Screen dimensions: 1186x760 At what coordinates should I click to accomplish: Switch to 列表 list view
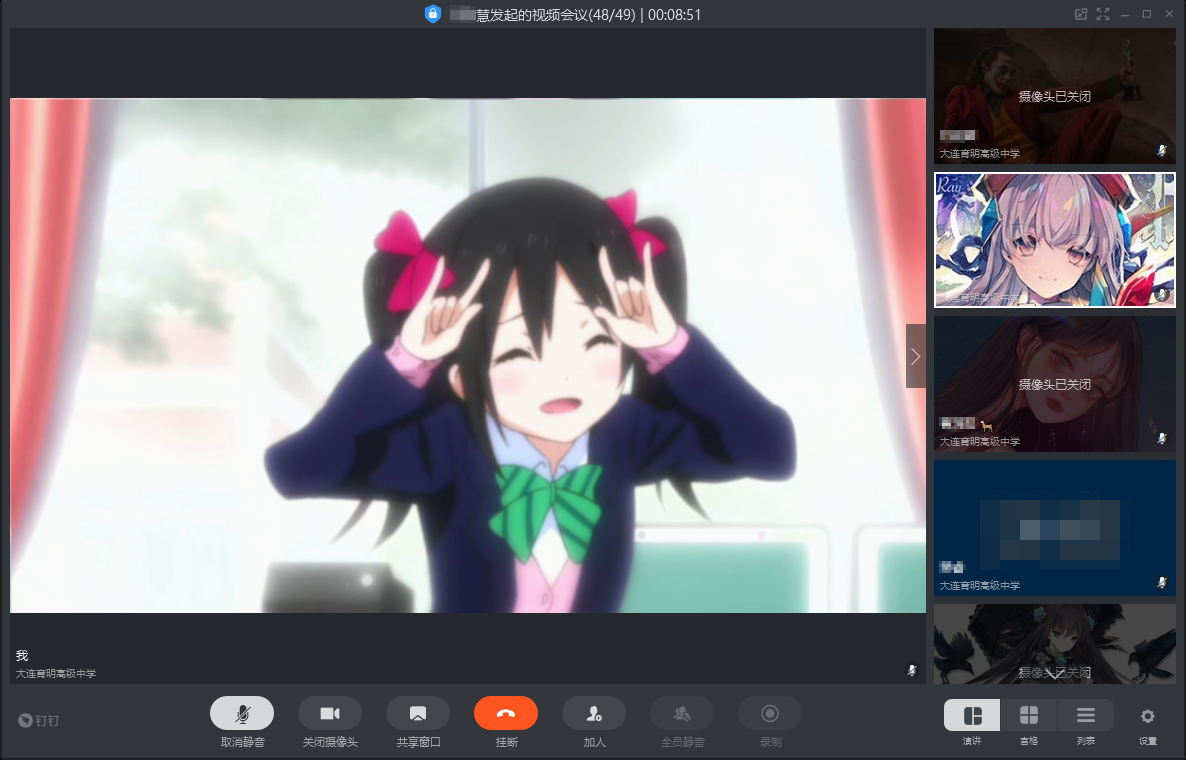point(1085,715)
